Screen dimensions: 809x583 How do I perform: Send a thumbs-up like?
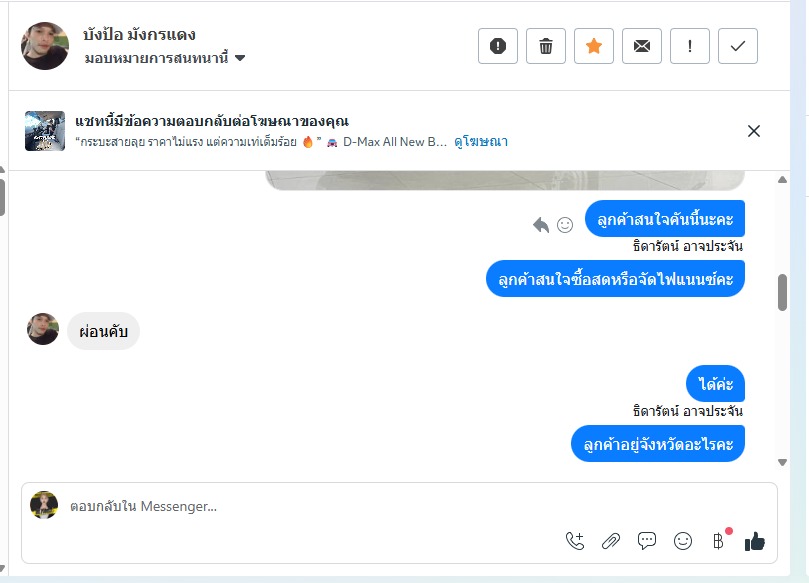[755, 541]
